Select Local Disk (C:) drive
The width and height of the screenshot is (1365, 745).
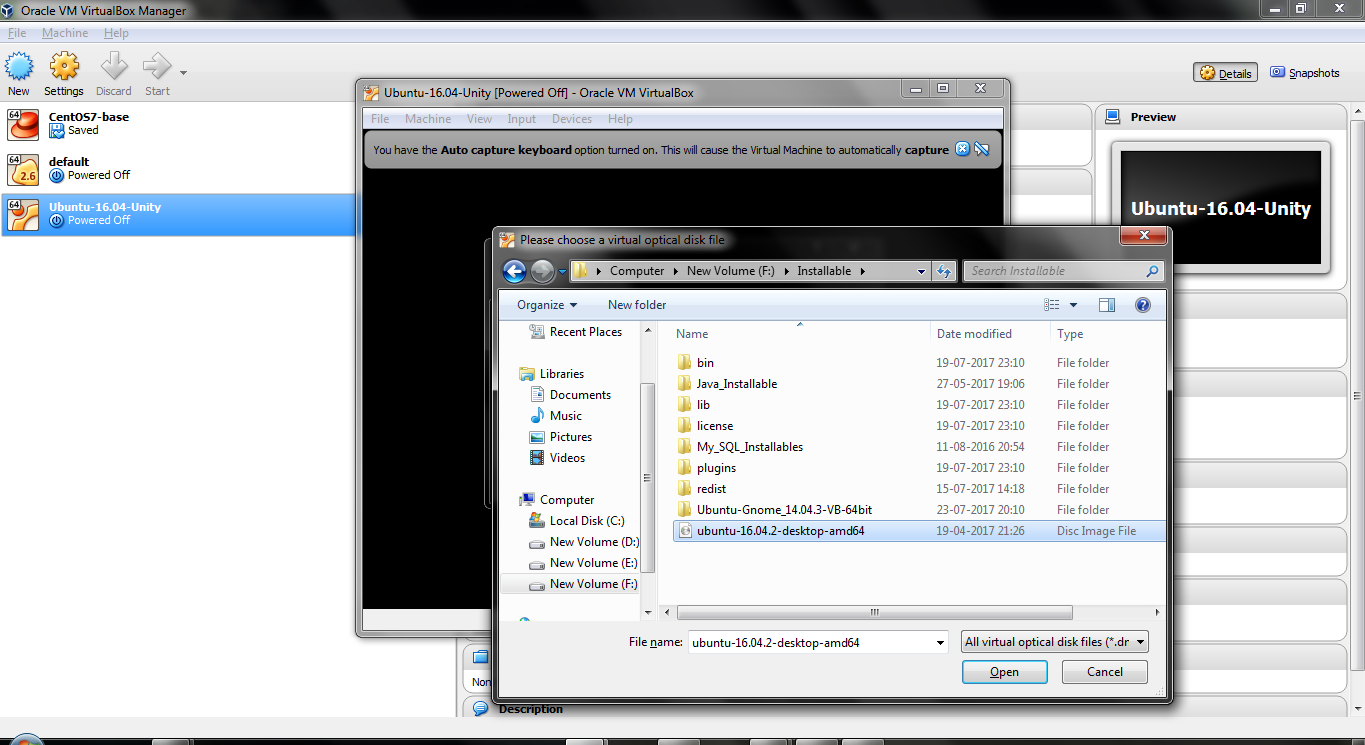pos(576,521)
